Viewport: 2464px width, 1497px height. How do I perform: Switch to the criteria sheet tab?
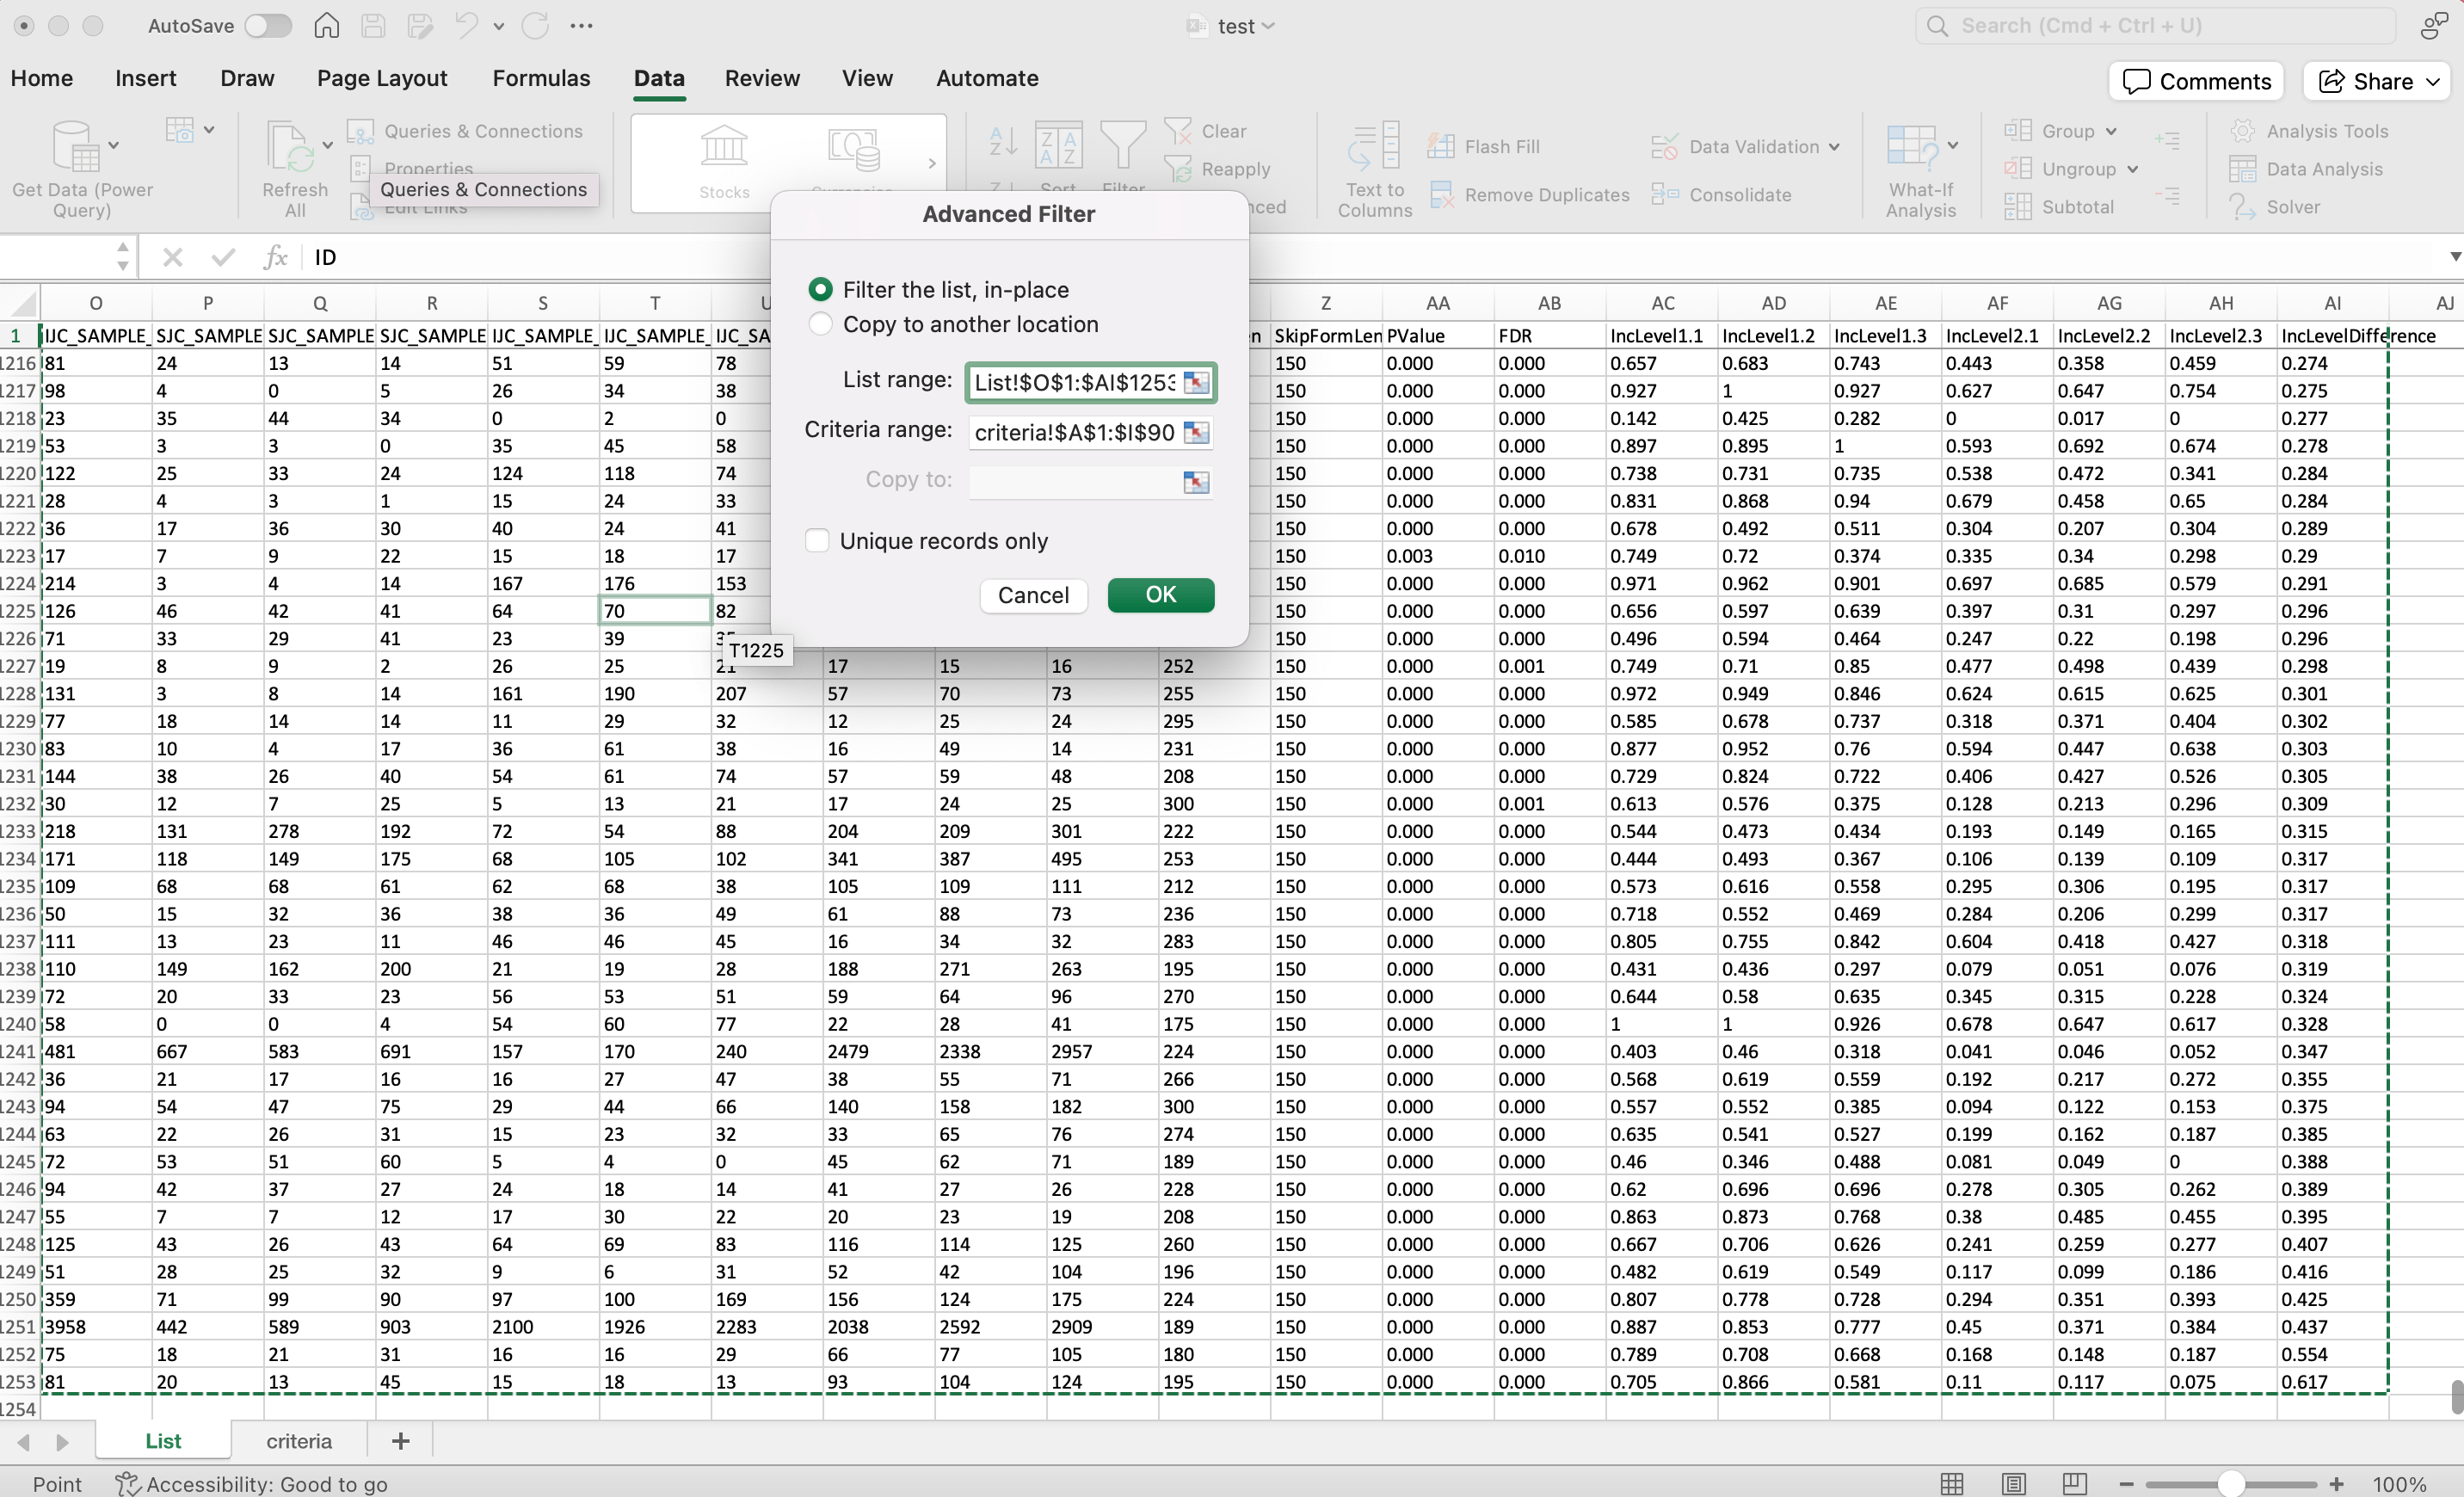coord(299,1441)
